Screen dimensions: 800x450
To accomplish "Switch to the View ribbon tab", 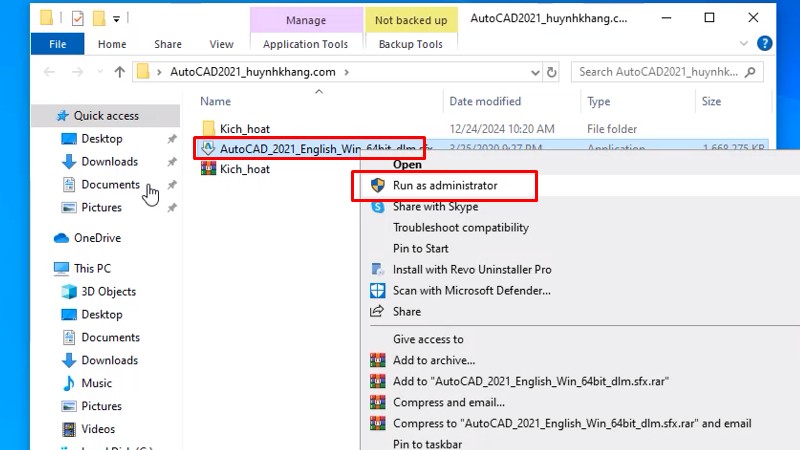I will [x=221, y=44].
